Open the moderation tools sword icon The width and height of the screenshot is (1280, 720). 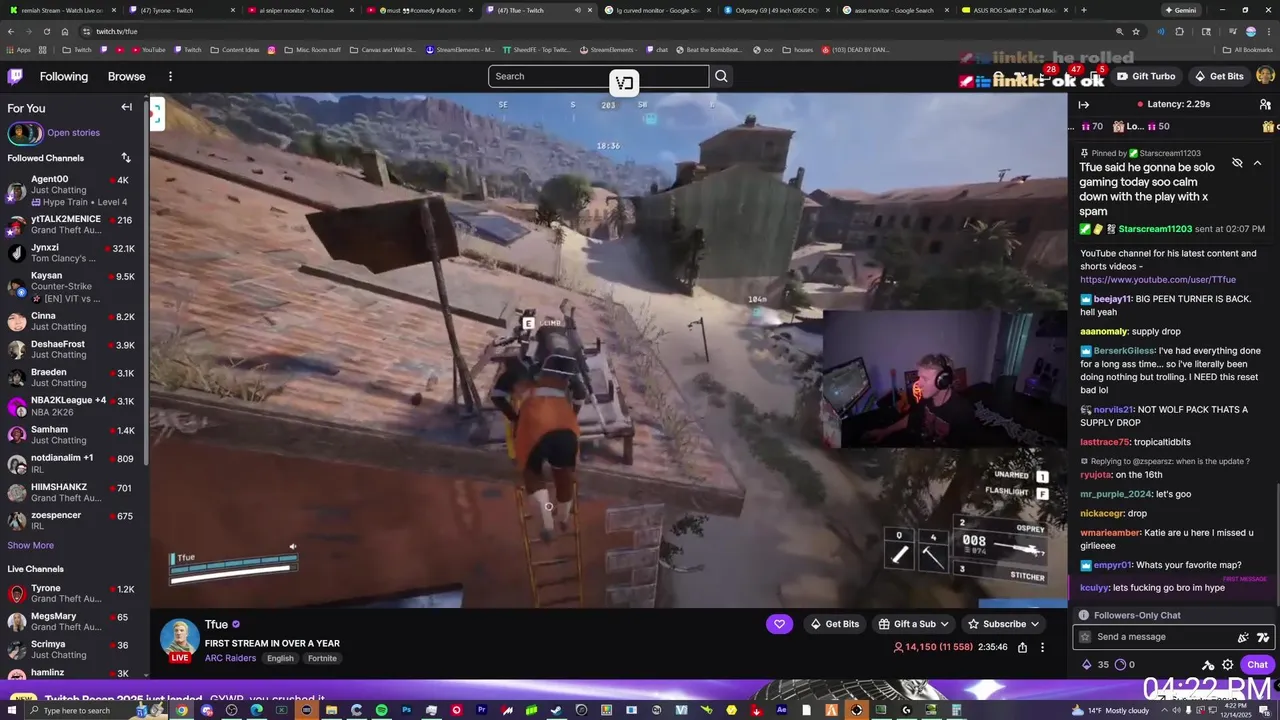[1208, 665]
